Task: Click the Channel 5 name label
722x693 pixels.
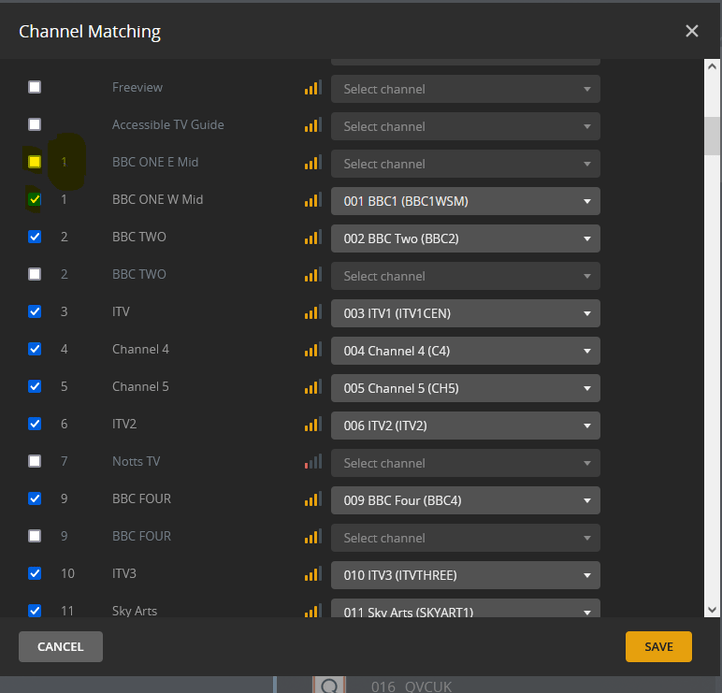Action: click(140, 386)
